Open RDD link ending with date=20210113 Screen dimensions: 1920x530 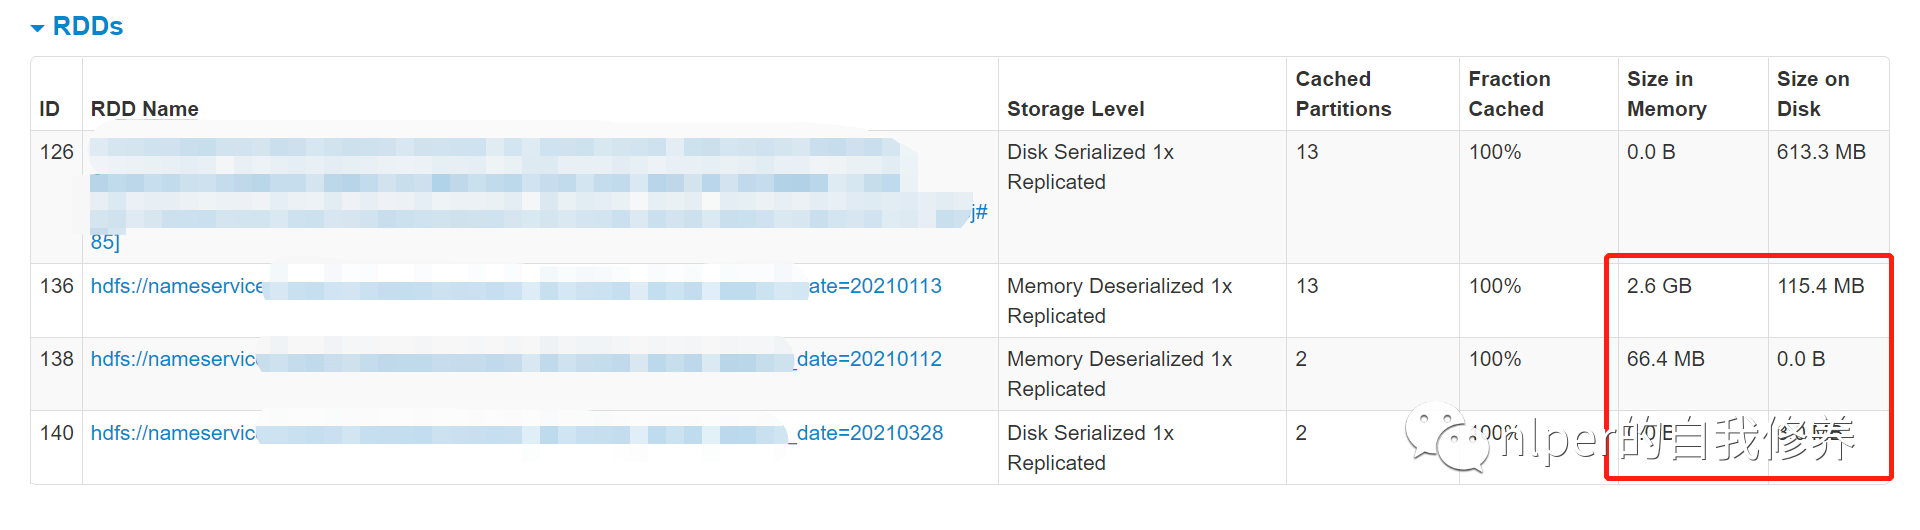point(874,286)
